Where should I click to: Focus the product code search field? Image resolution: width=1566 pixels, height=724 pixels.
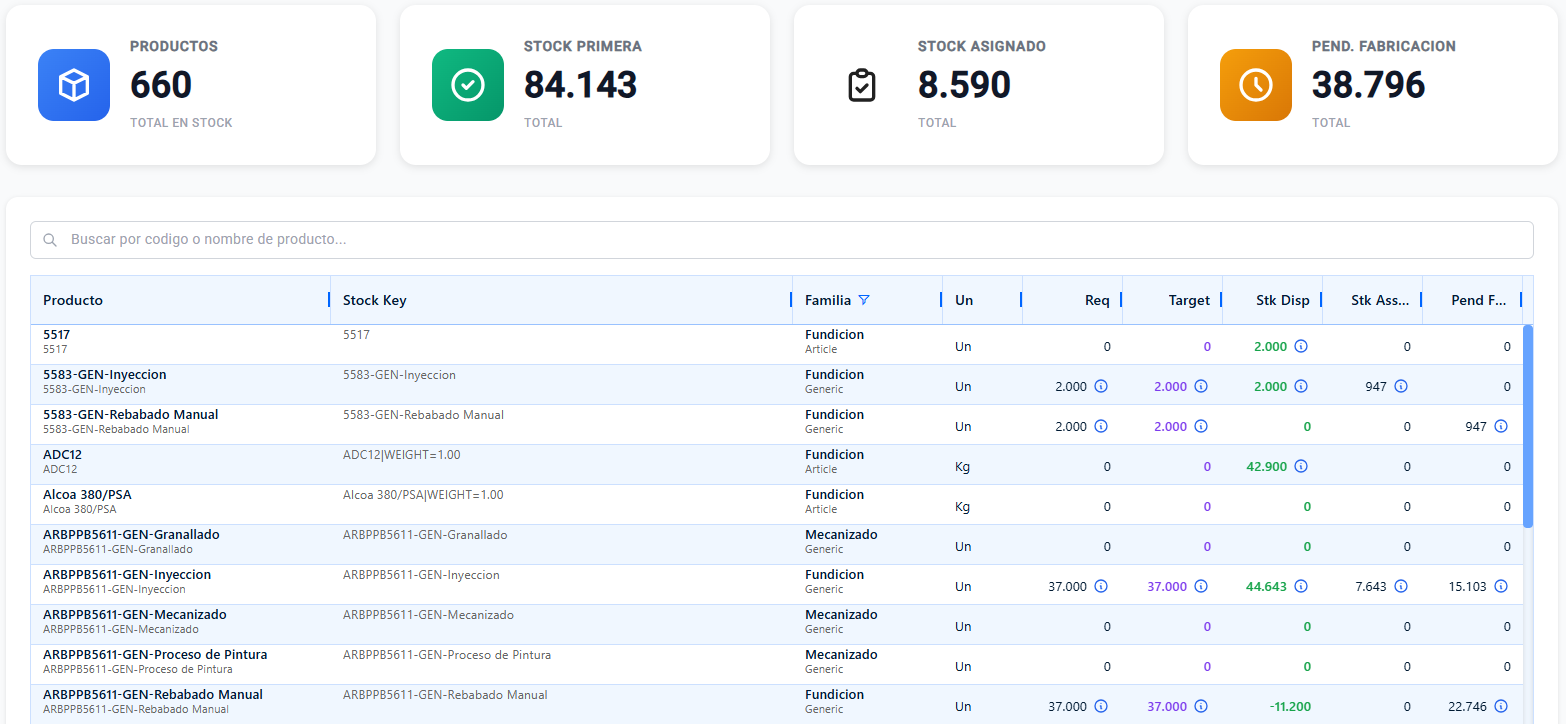(x=782, y=240)
